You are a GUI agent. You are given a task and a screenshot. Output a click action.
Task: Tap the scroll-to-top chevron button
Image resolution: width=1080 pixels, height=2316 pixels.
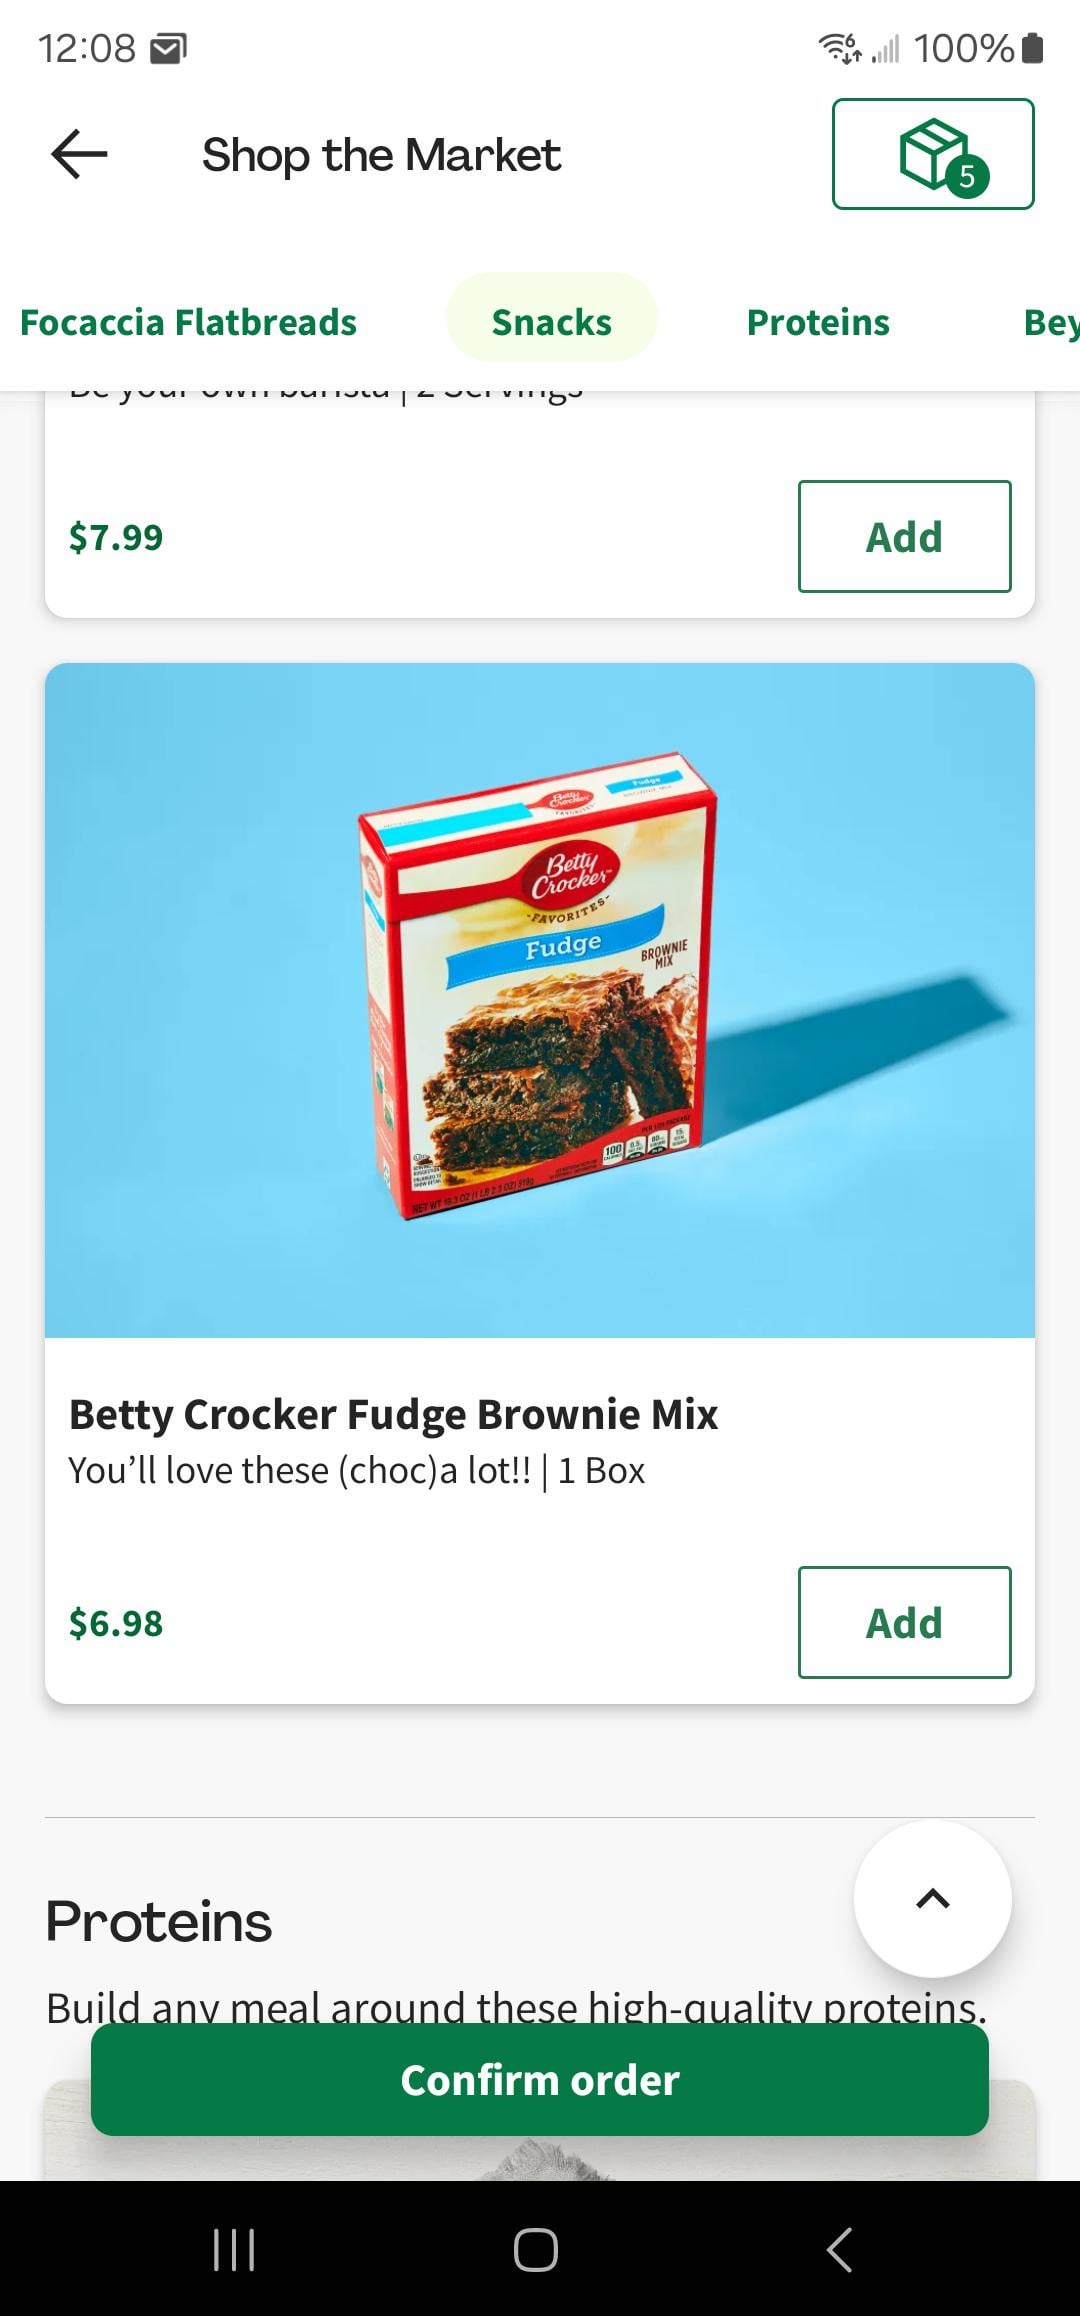point(932,1898)
